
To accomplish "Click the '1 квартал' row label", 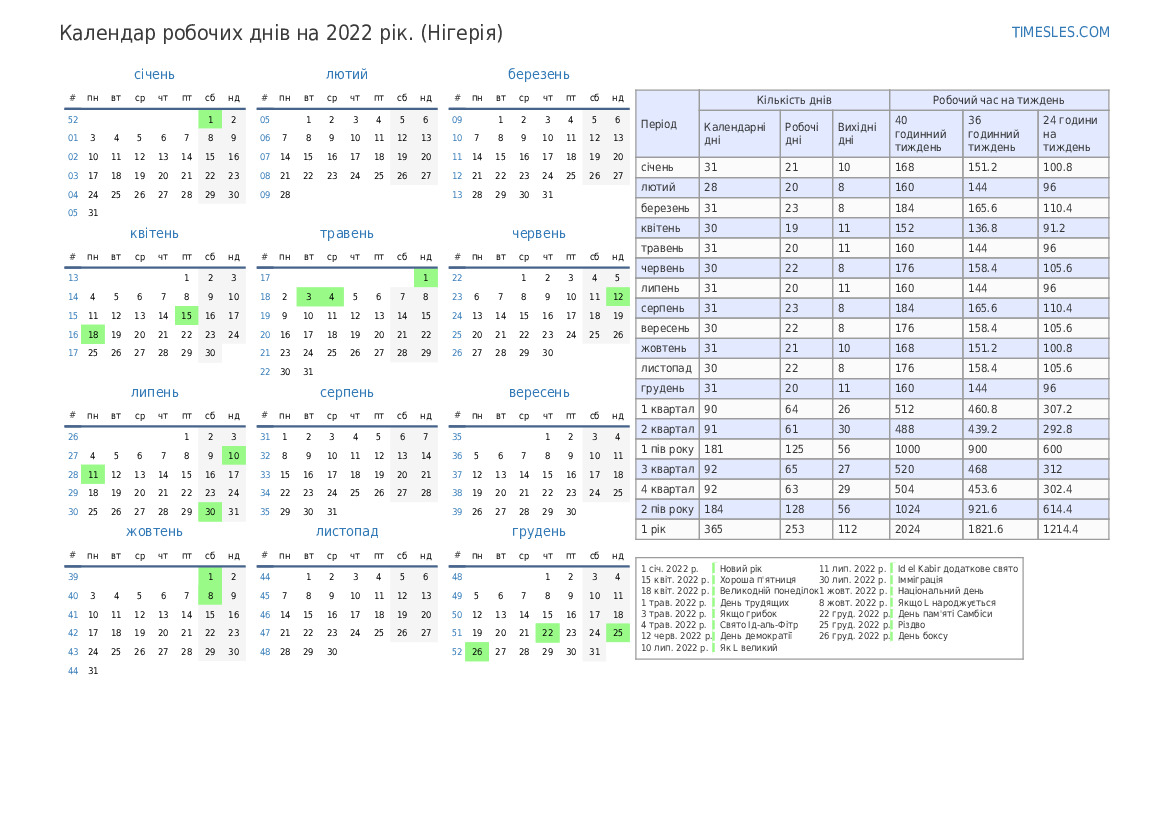I will click(667, 409).
